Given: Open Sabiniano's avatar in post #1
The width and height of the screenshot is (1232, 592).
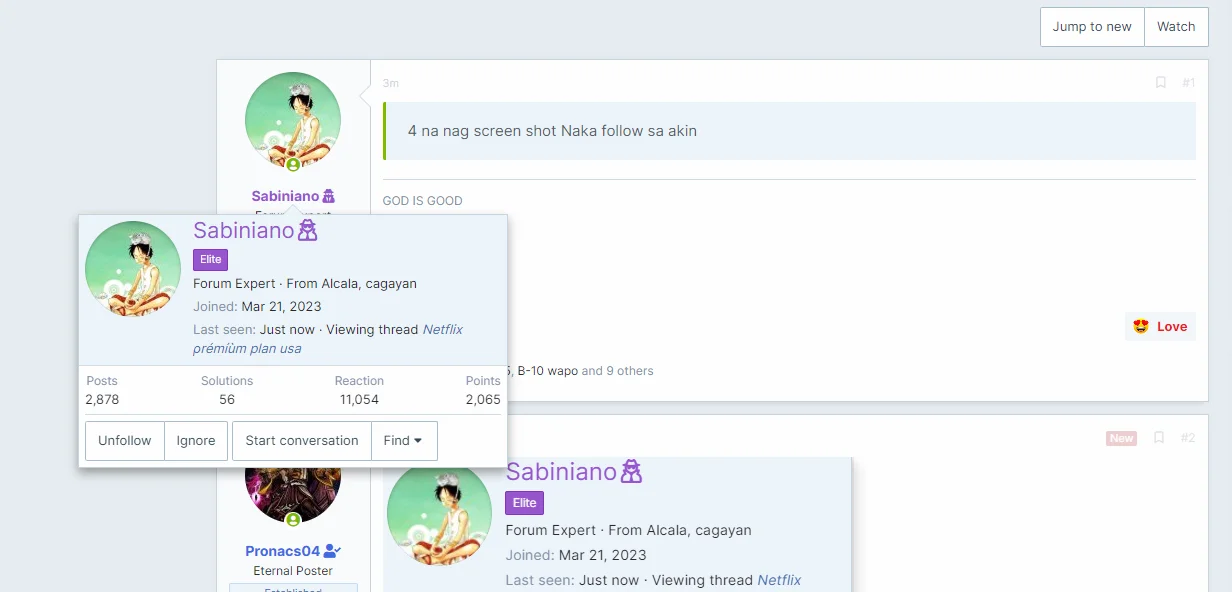Looking at the screenshot, I should coord(293,120).
